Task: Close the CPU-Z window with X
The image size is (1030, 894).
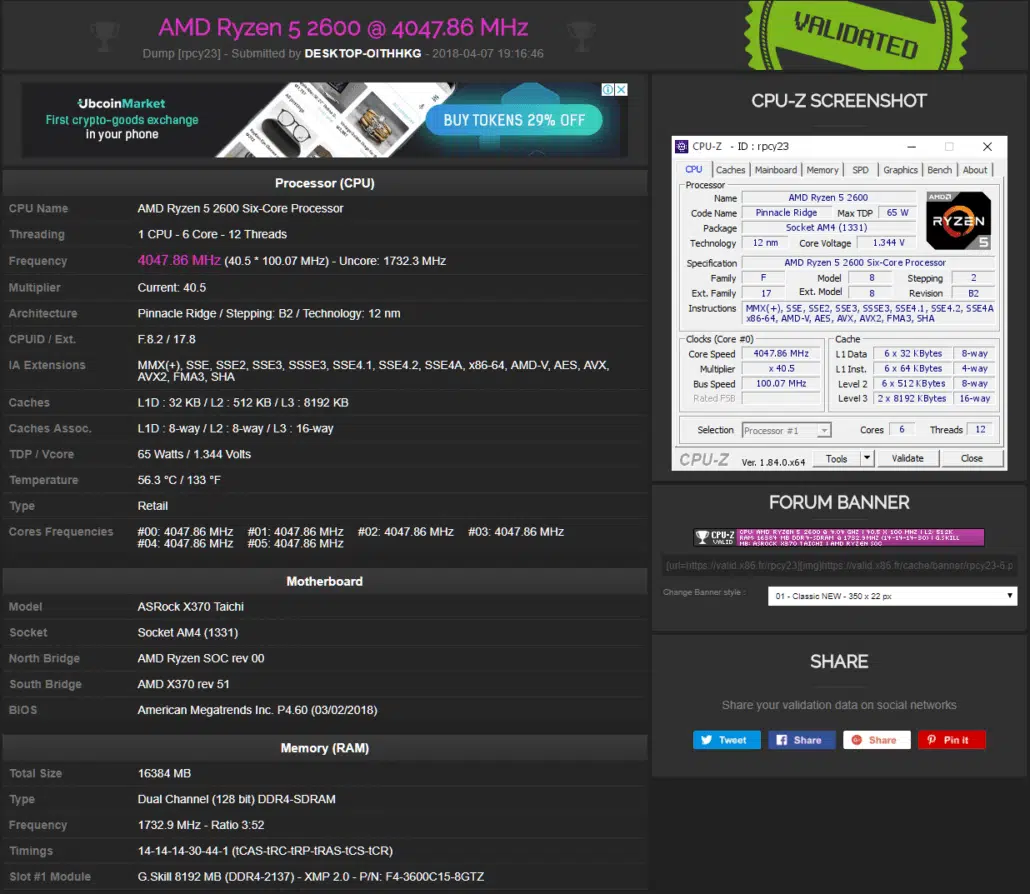Action: 987,146
